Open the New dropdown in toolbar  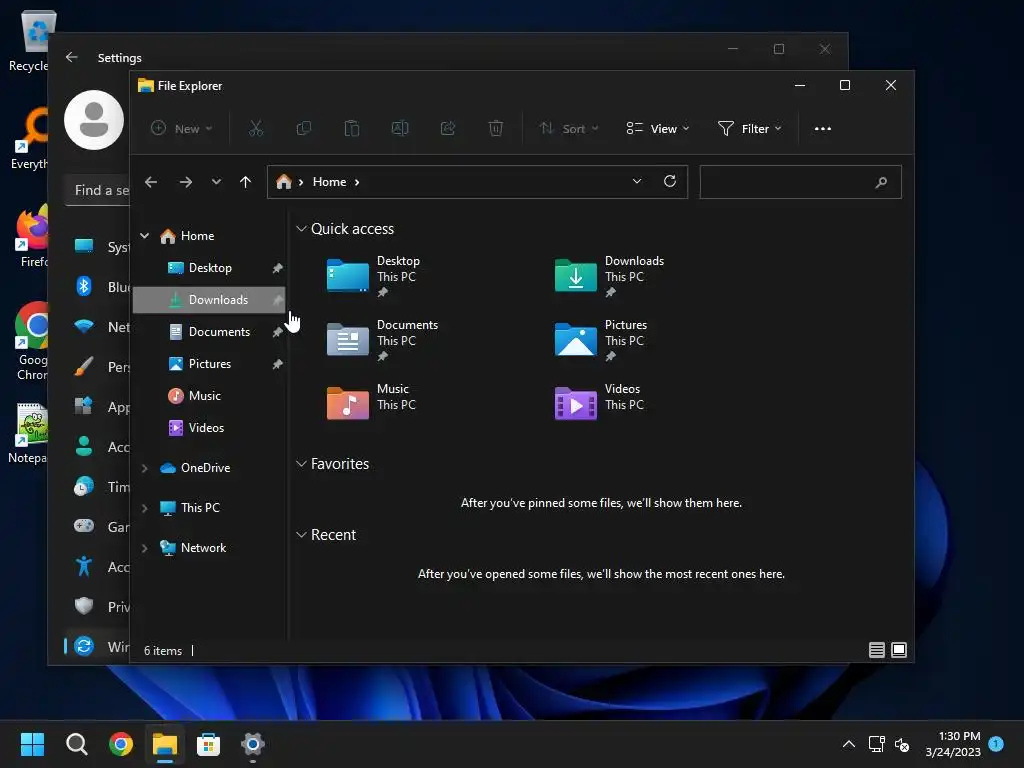182,129
